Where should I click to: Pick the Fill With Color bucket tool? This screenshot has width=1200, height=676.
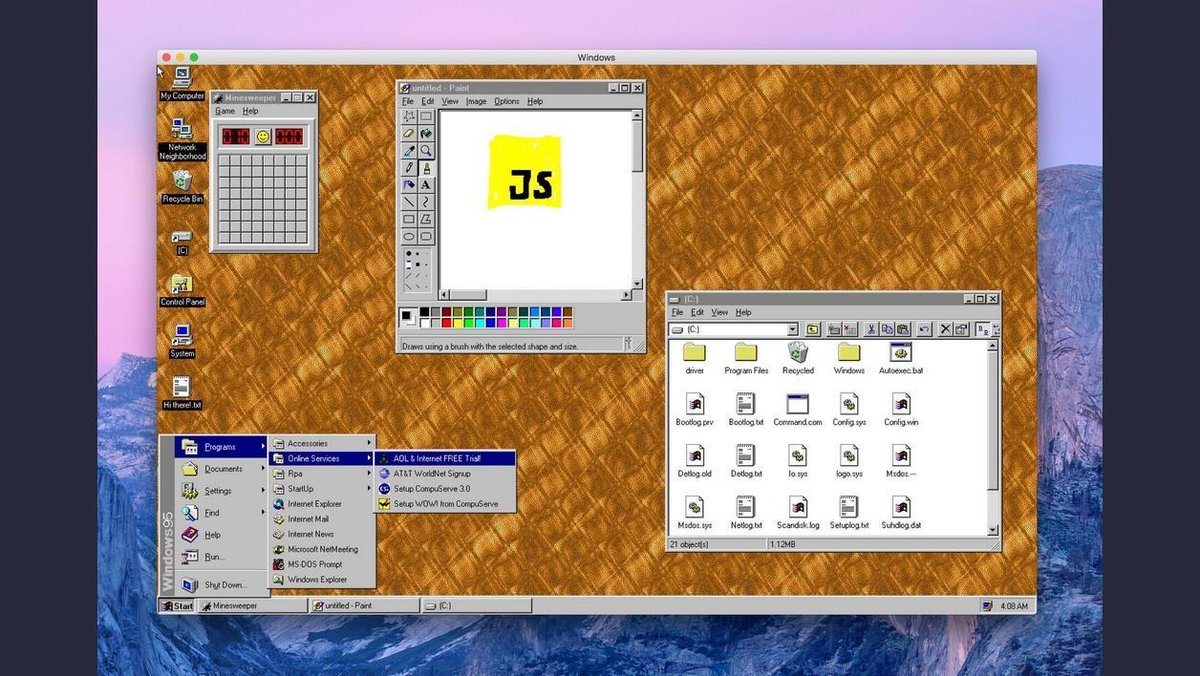click(426, 133)
